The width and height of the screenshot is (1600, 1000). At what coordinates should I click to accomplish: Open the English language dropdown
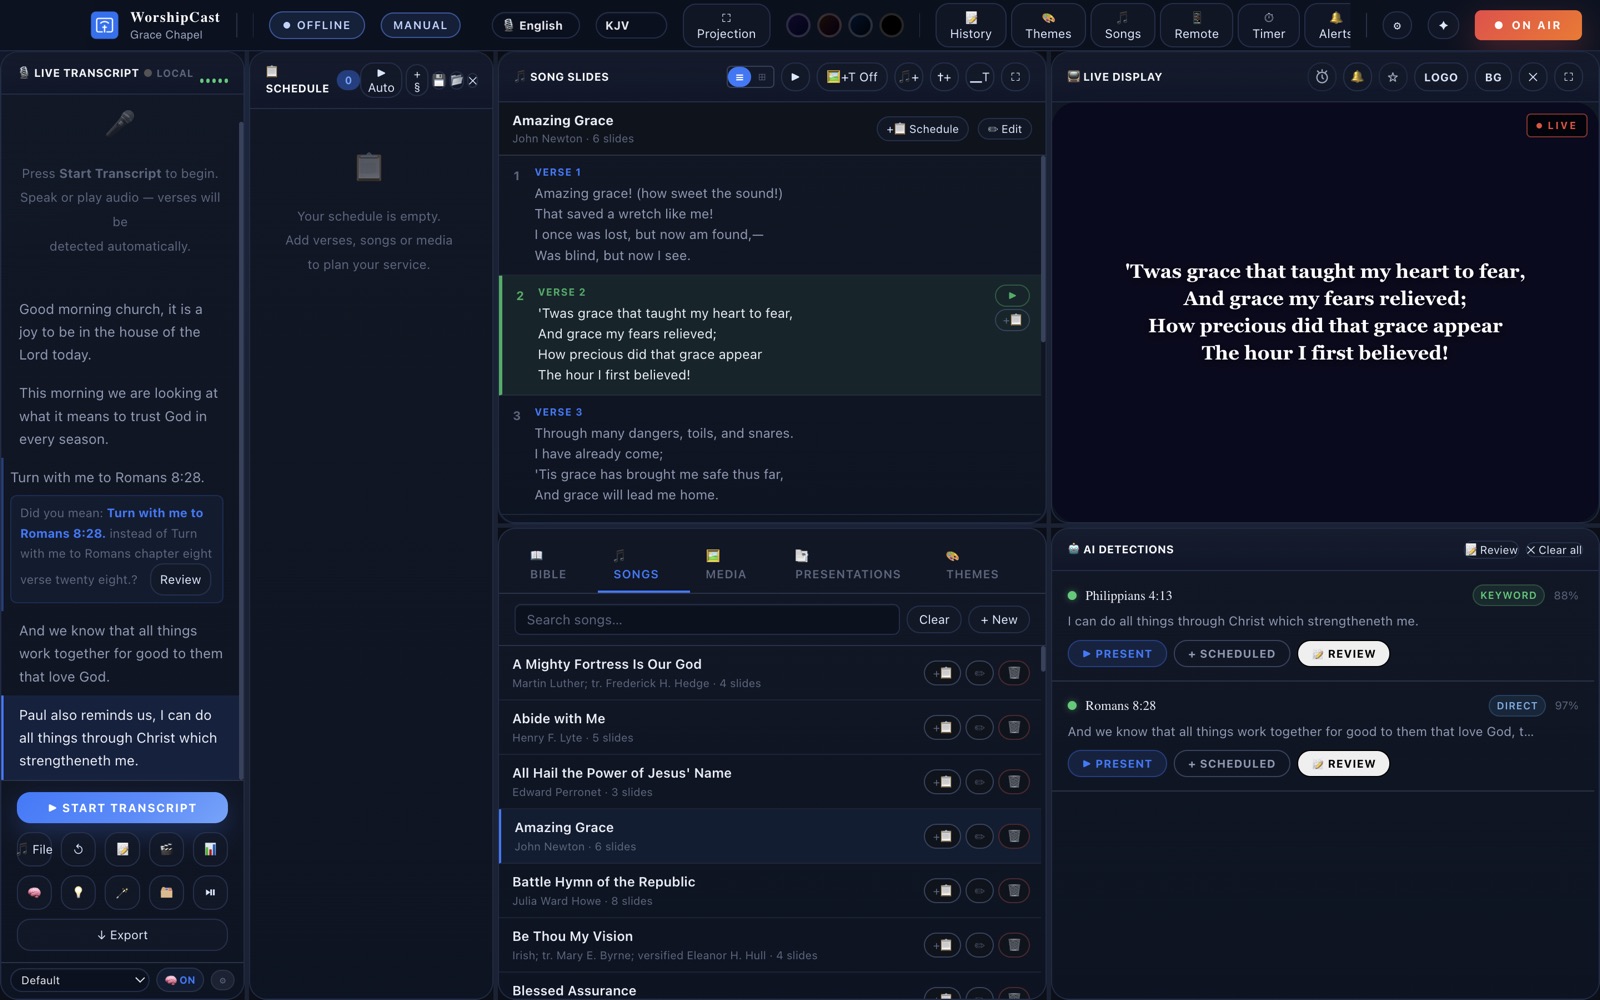[535, 25]
